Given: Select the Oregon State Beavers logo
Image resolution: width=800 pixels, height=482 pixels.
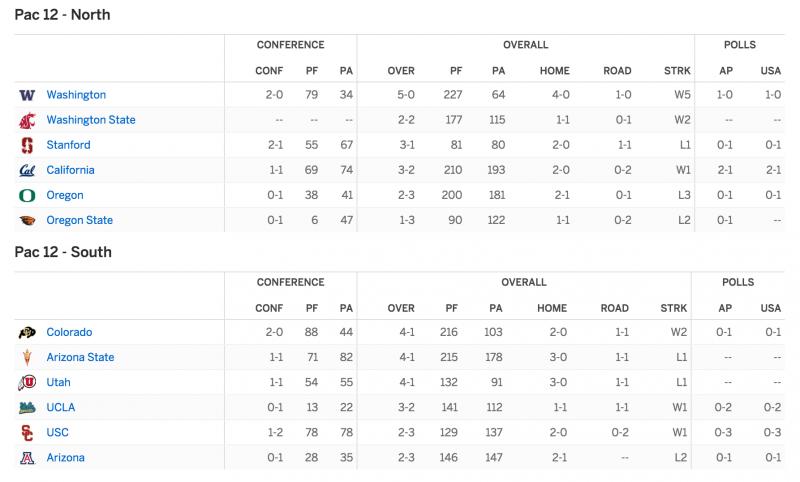Looking at the screenshot, I should tap(27, 220).
